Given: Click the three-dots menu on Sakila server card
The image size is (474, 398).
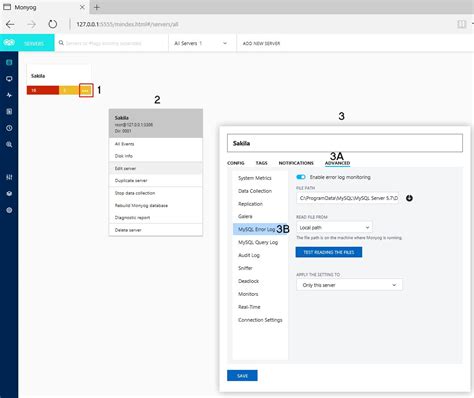Looking at the screenshot, I should coord(86,90).
